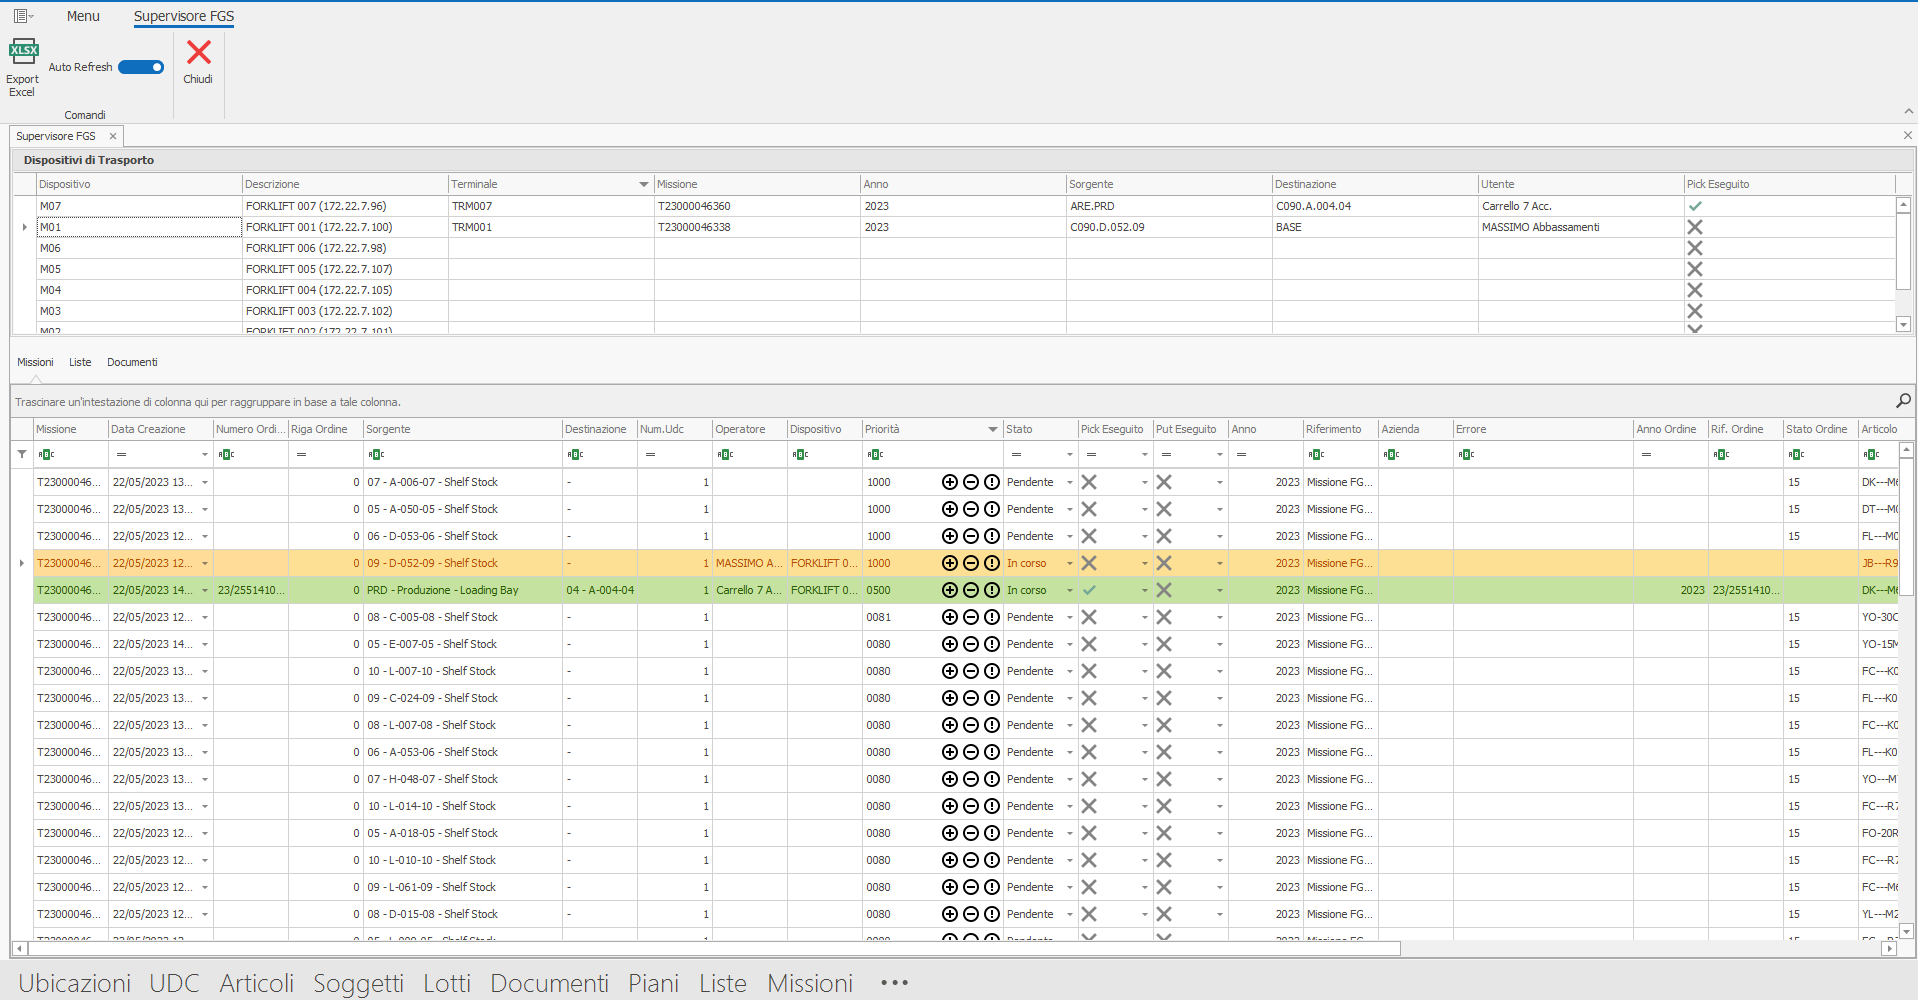This screenshot has width=1918, height=1000.
Task: Click filter funnel icon in missions filter row
Action: click(22, 454)
